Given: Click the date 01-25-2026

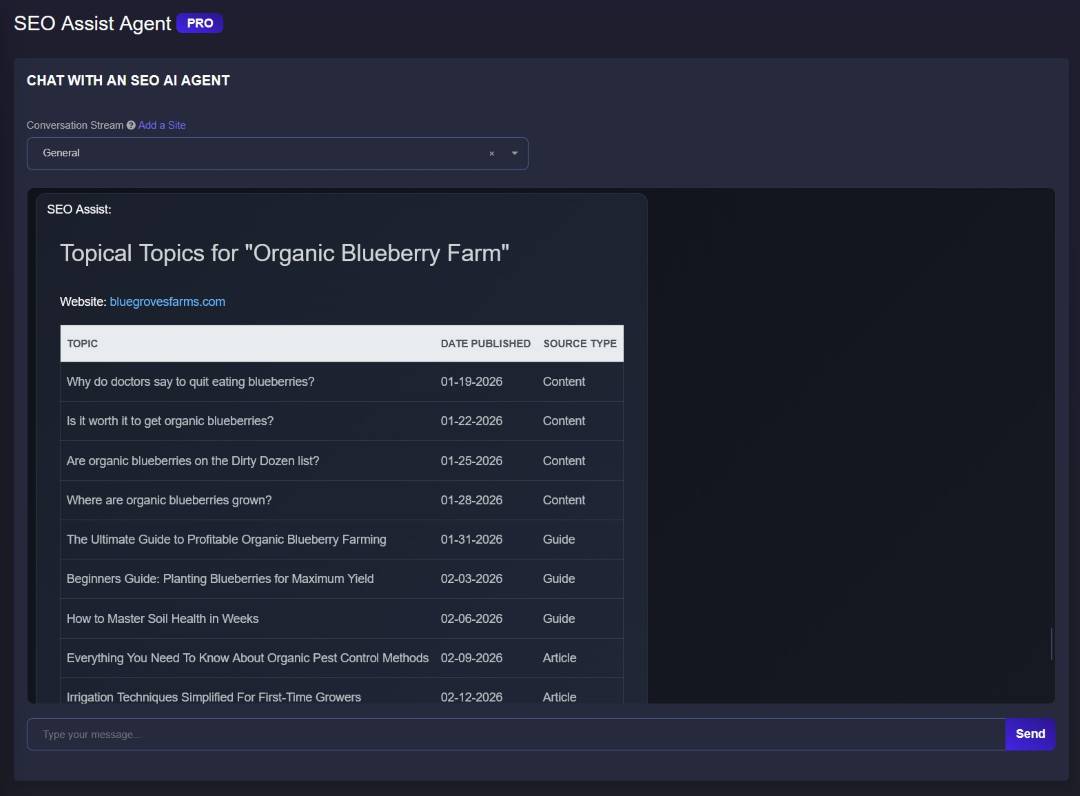Looking at the screenshot, I should [x=472, y=461].
